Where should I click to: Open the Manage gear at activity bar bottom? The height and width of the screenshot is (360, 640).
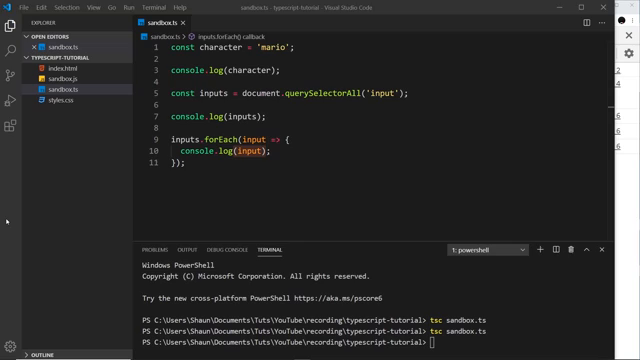[10, 347]
